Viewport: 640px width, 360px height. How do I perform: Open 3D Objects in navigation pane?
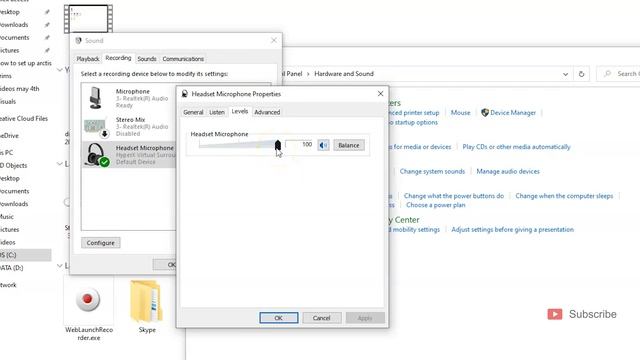pos(13,166)
